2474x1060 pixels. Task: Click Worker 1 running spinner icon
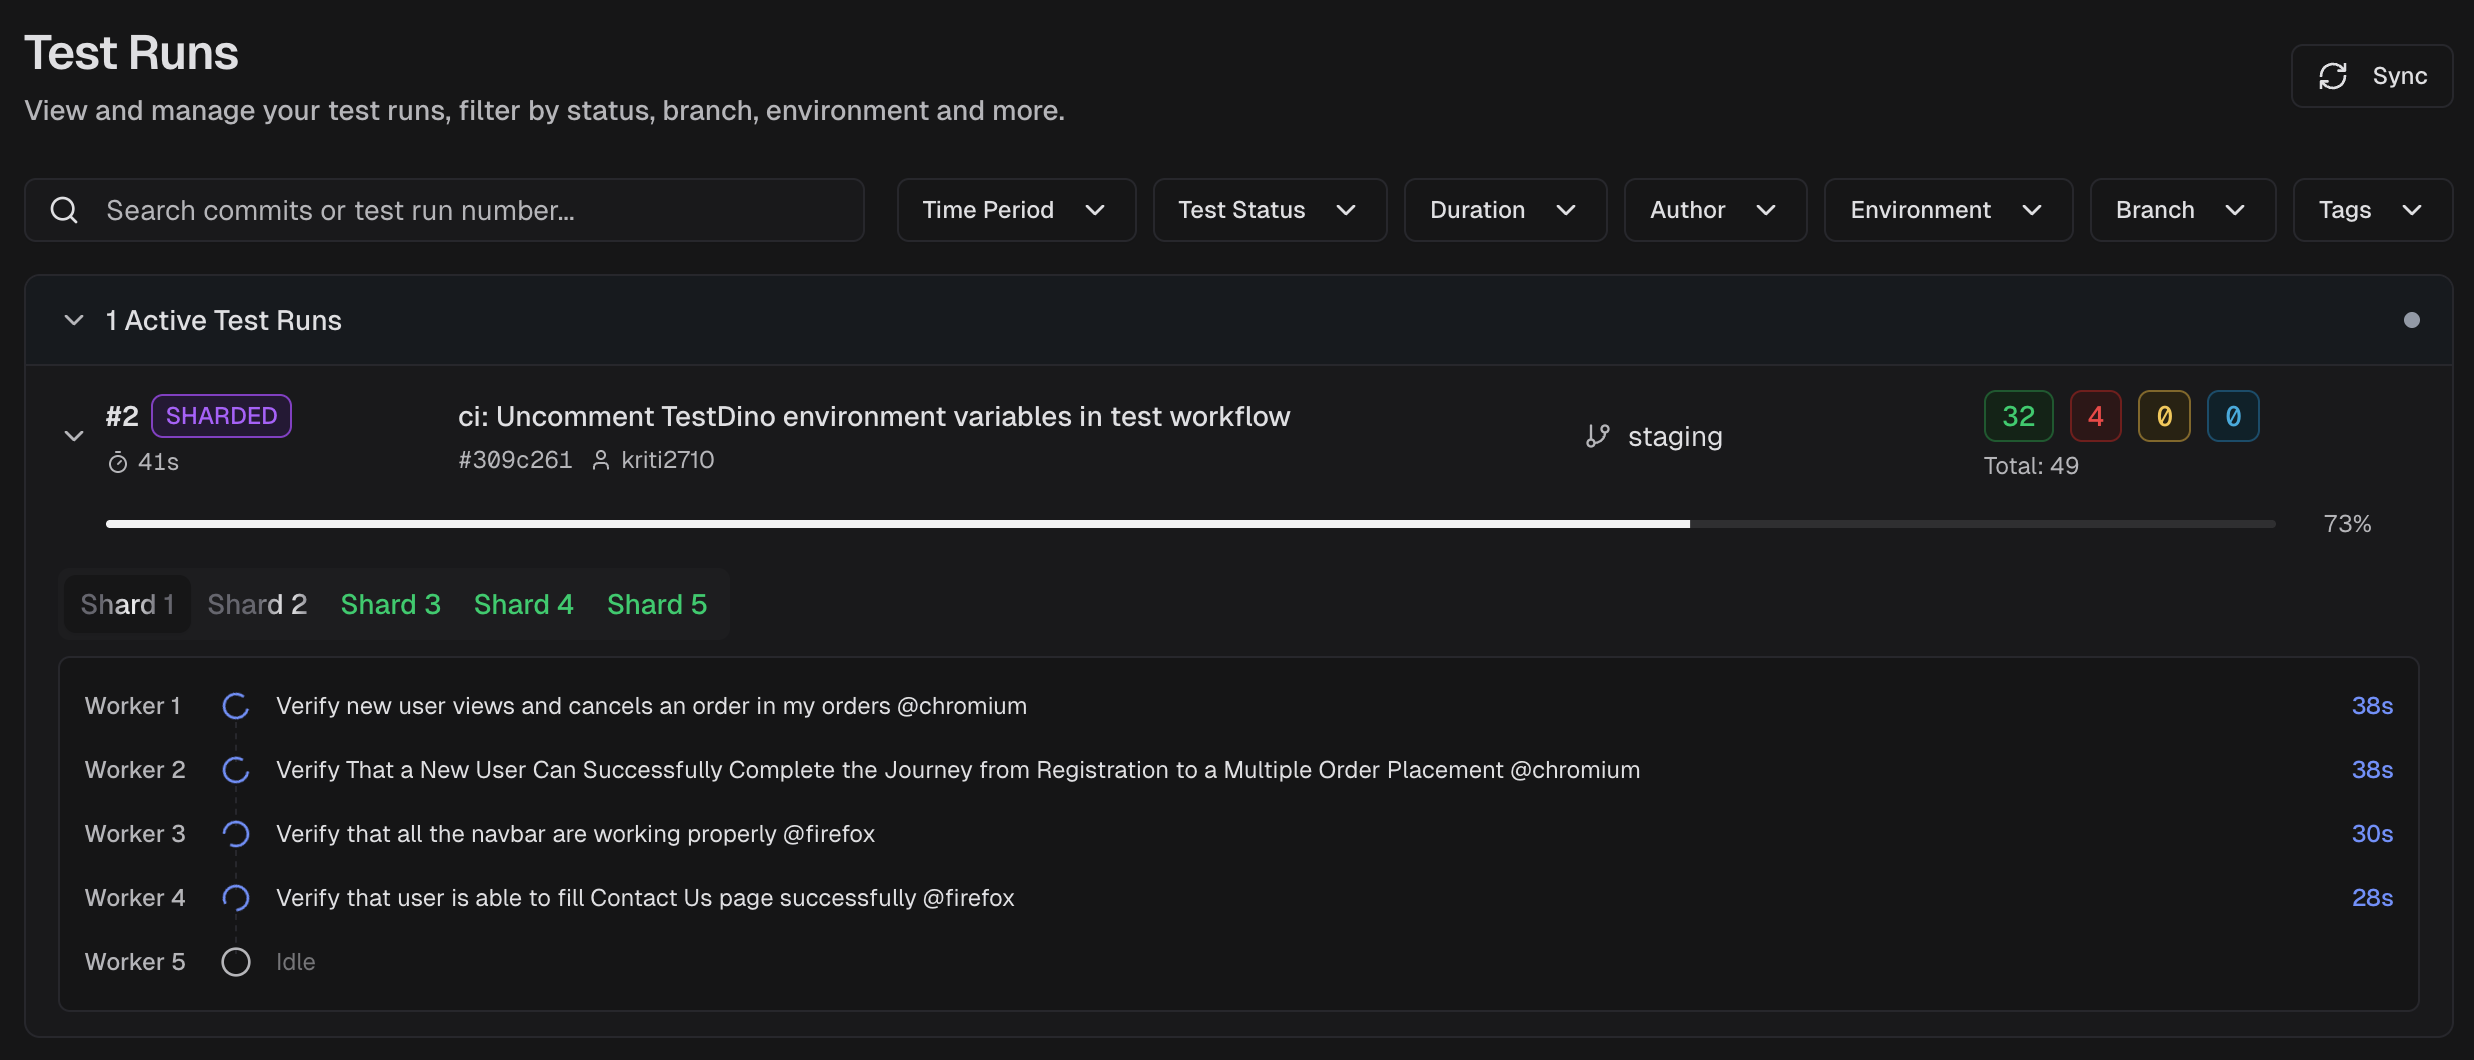point(236,706)
